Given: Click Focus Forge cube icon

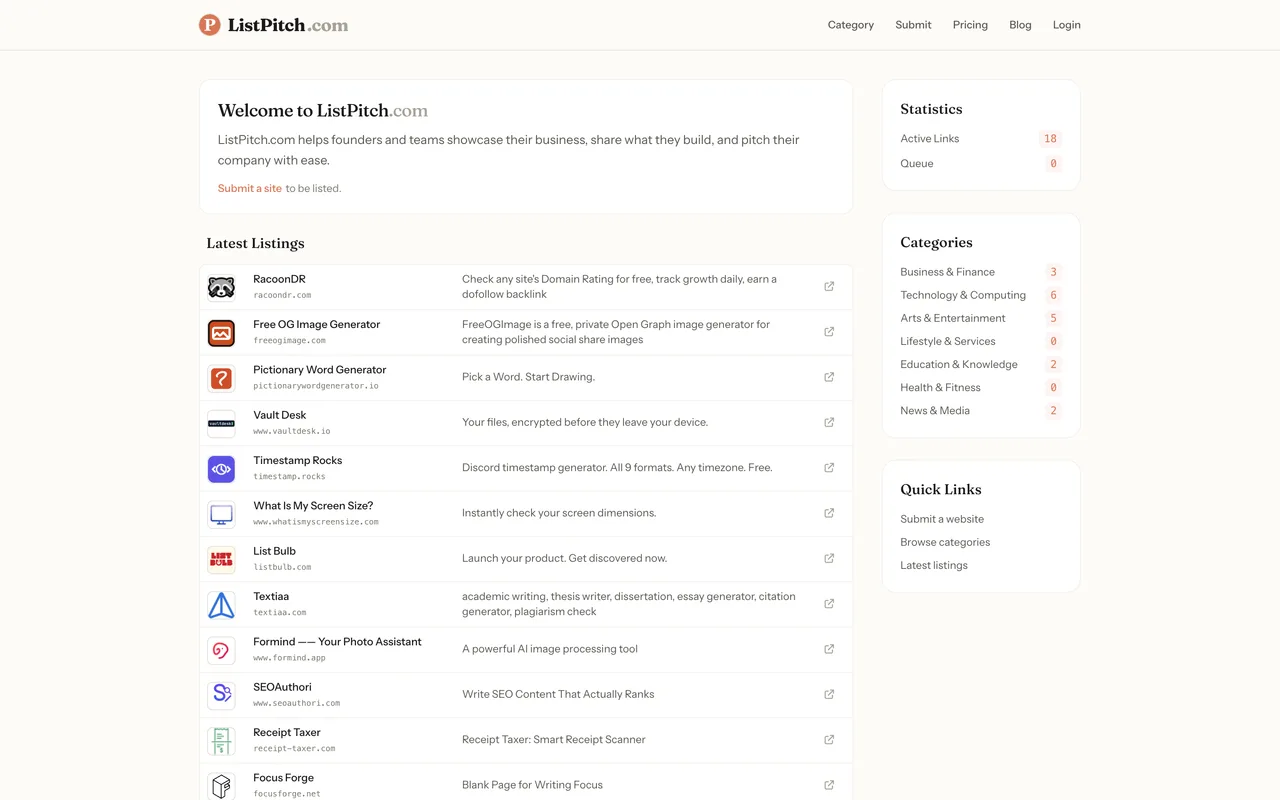Looking at the screenshot, I should 221,786.
